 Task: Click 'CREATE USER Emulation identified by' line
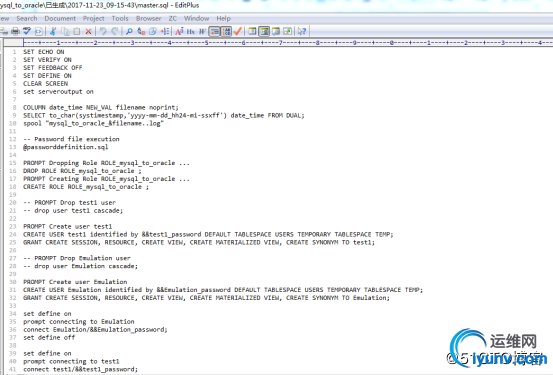point(223,290)
